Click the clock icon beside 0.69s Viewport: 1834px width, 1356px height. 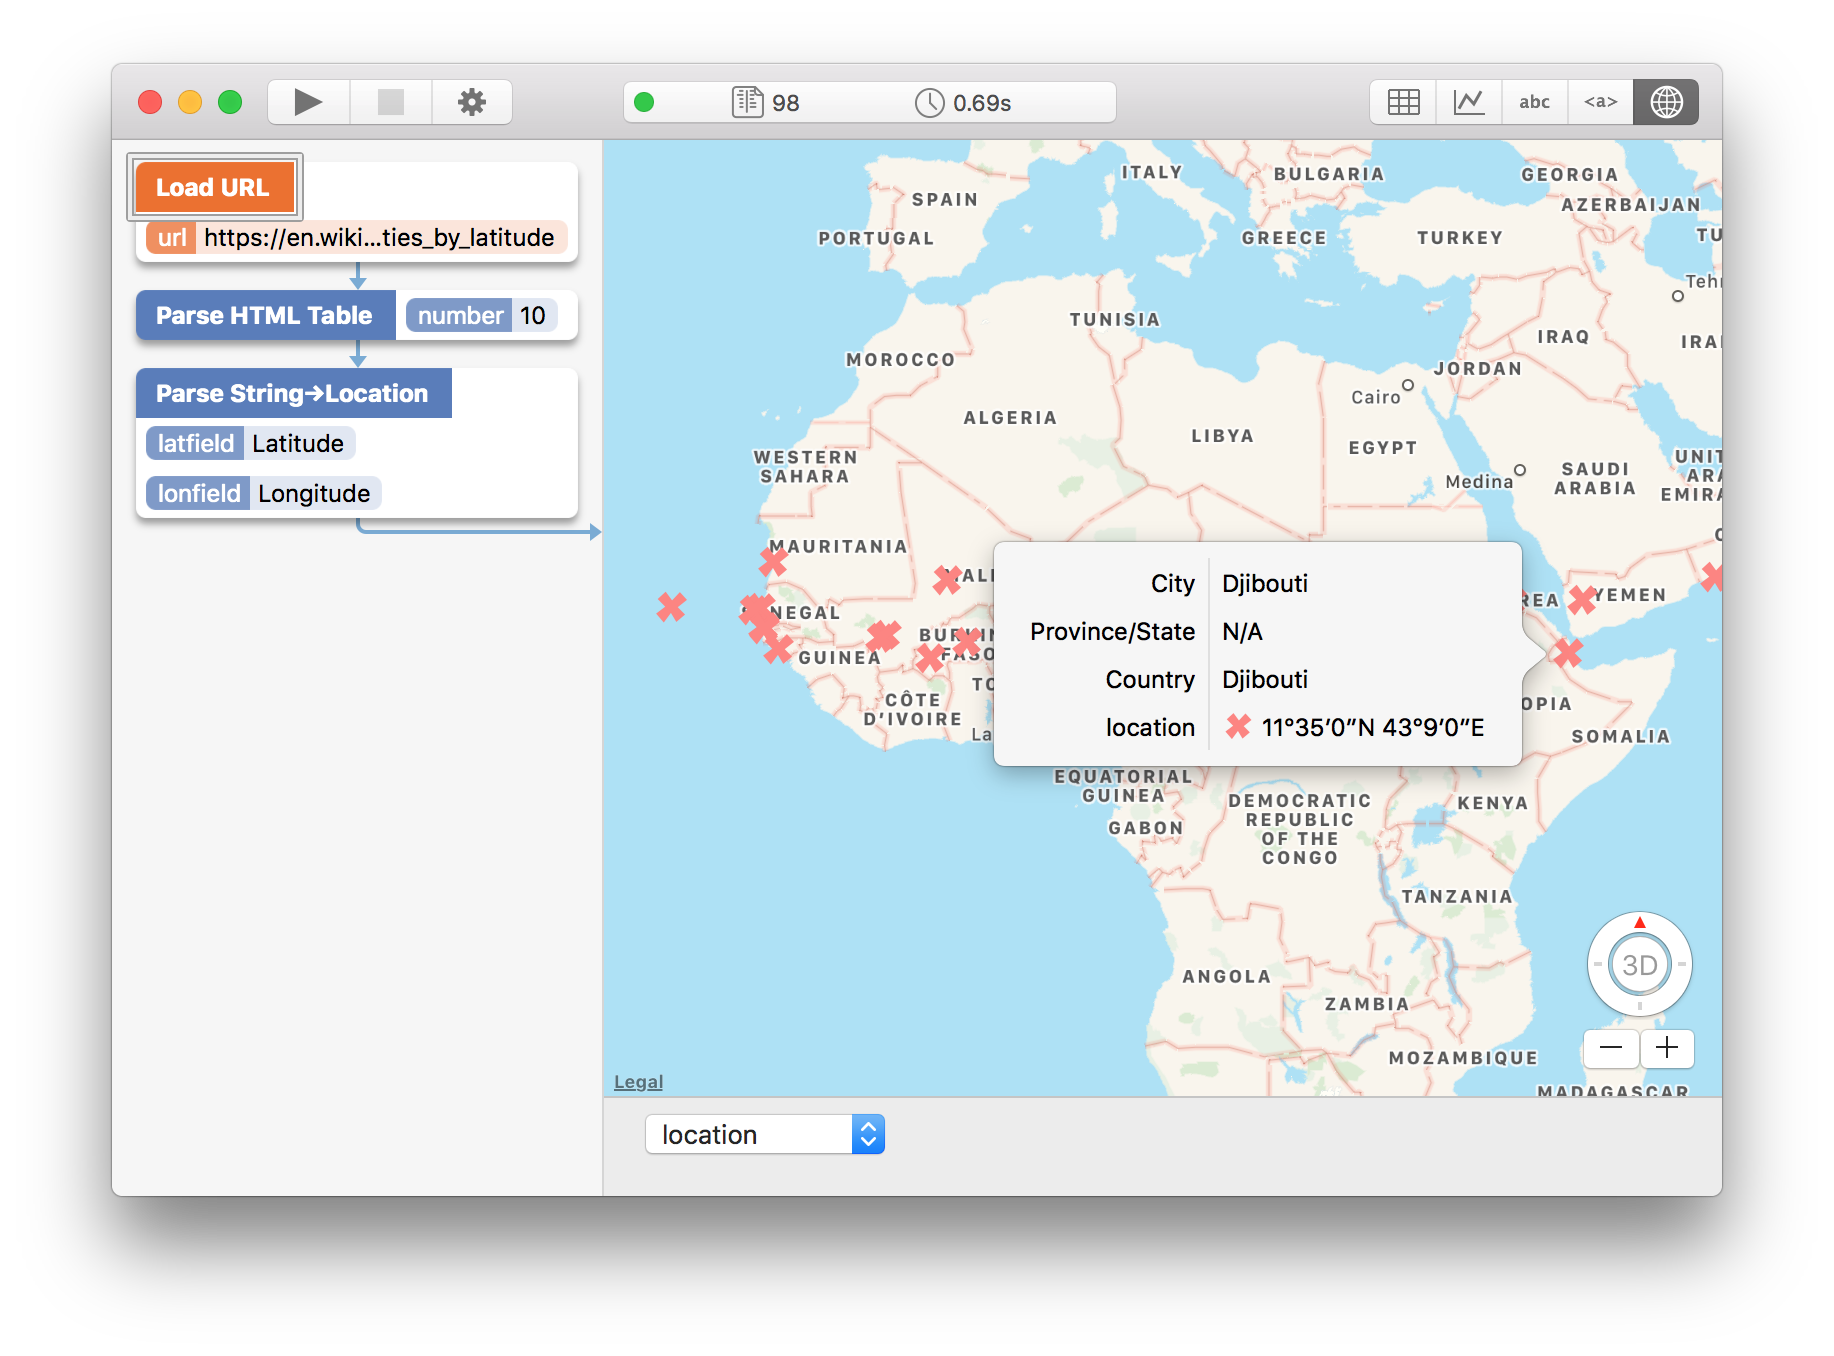point(929,102)
